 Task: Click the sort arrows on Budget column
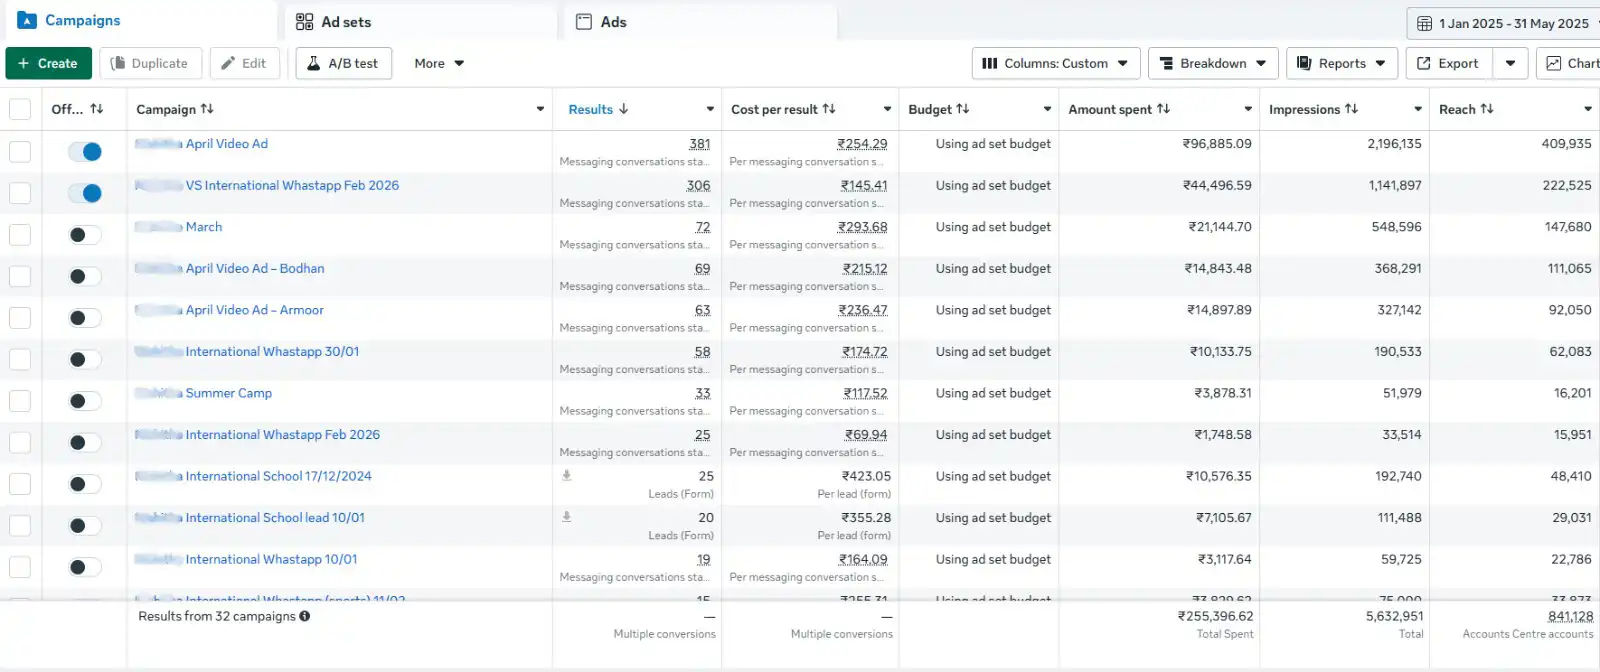962,109
